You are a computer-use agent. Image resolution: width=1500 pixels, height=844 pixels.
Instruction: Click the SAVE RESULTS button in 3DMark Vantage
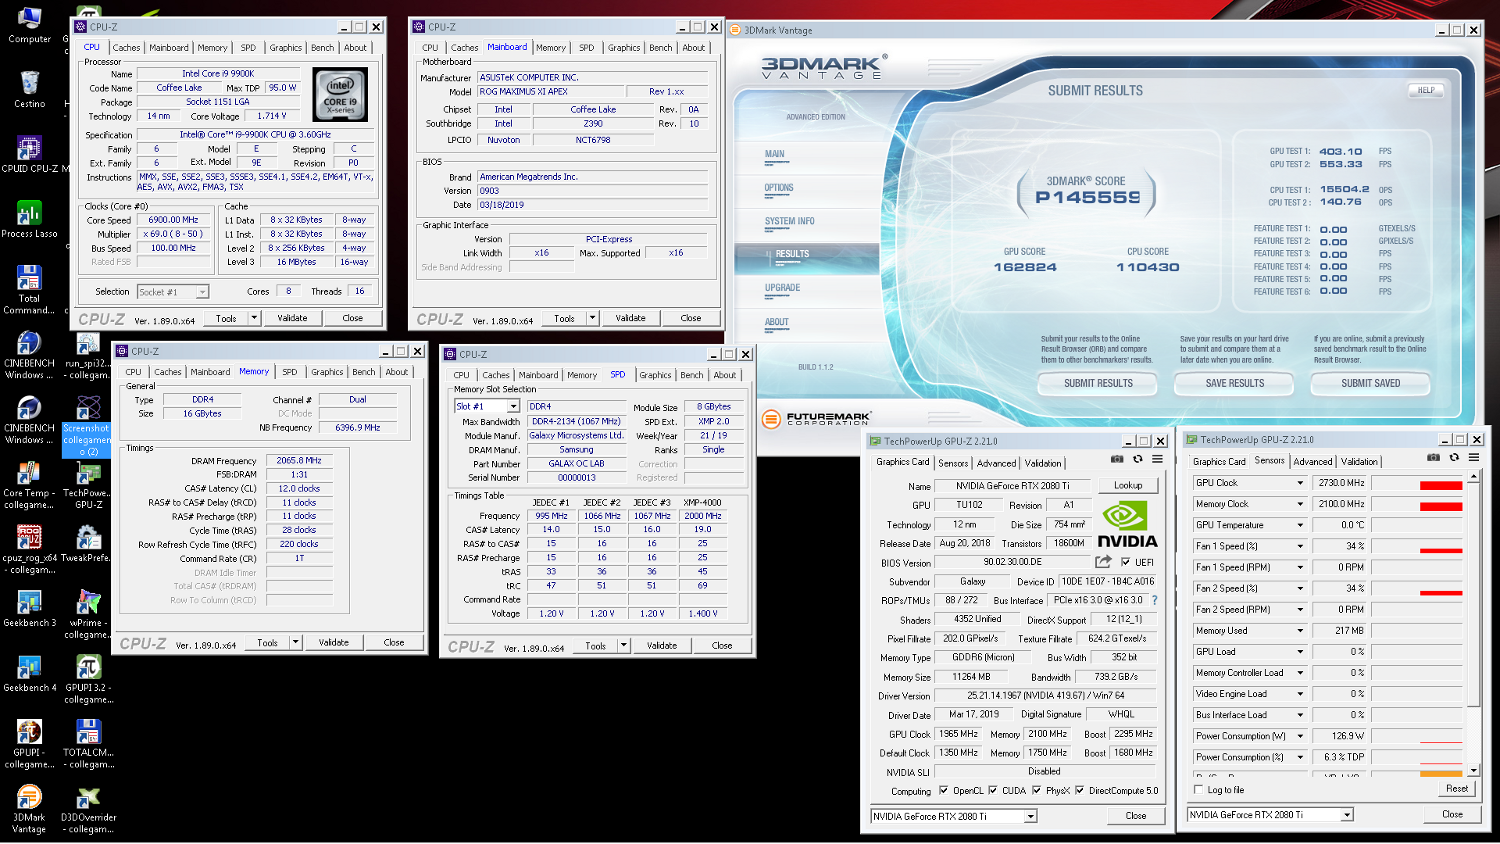click(1235, 383)
